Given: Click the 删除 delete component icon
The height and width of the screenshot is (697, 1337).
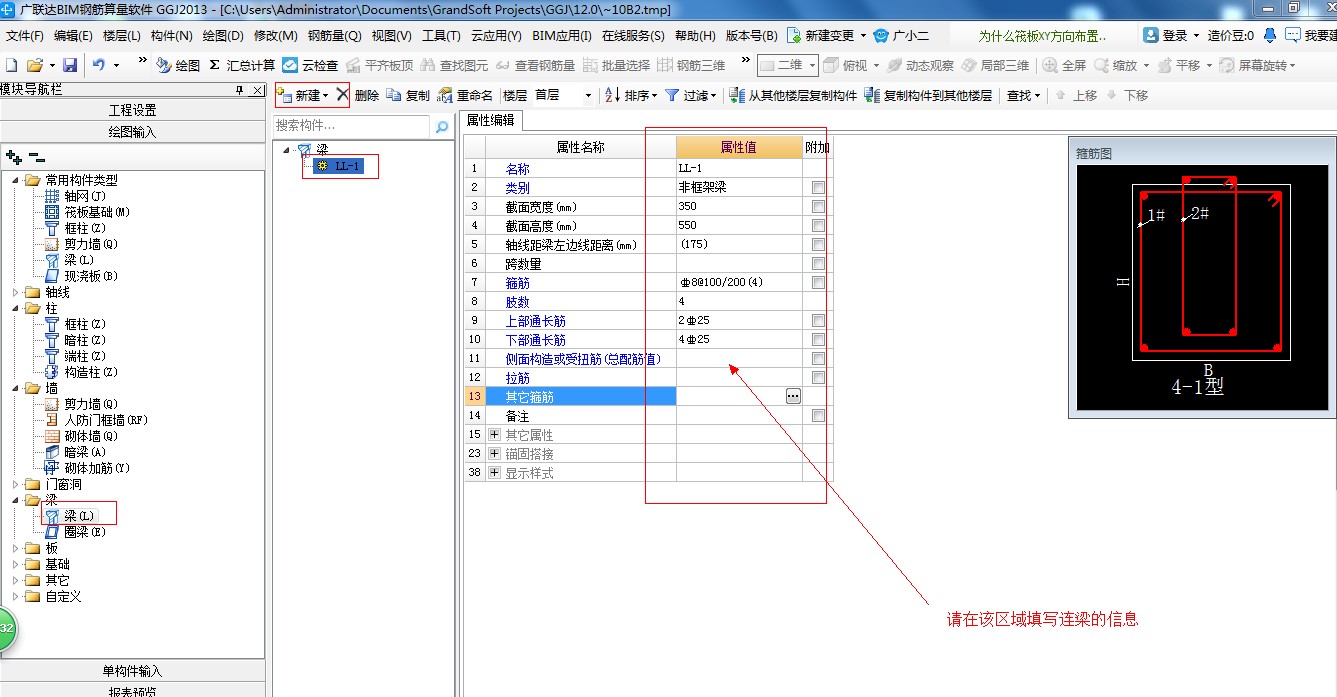Looking at the screenshot, I should [342, 95].
